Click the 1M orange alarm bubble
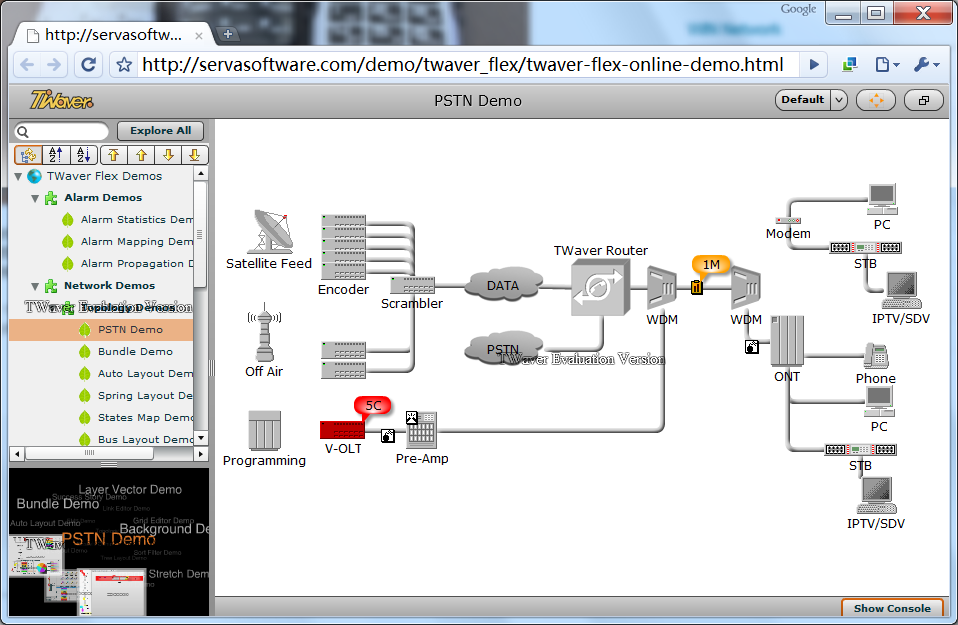The width and height of the screenshot is (958, 625). tap(711, 266)
